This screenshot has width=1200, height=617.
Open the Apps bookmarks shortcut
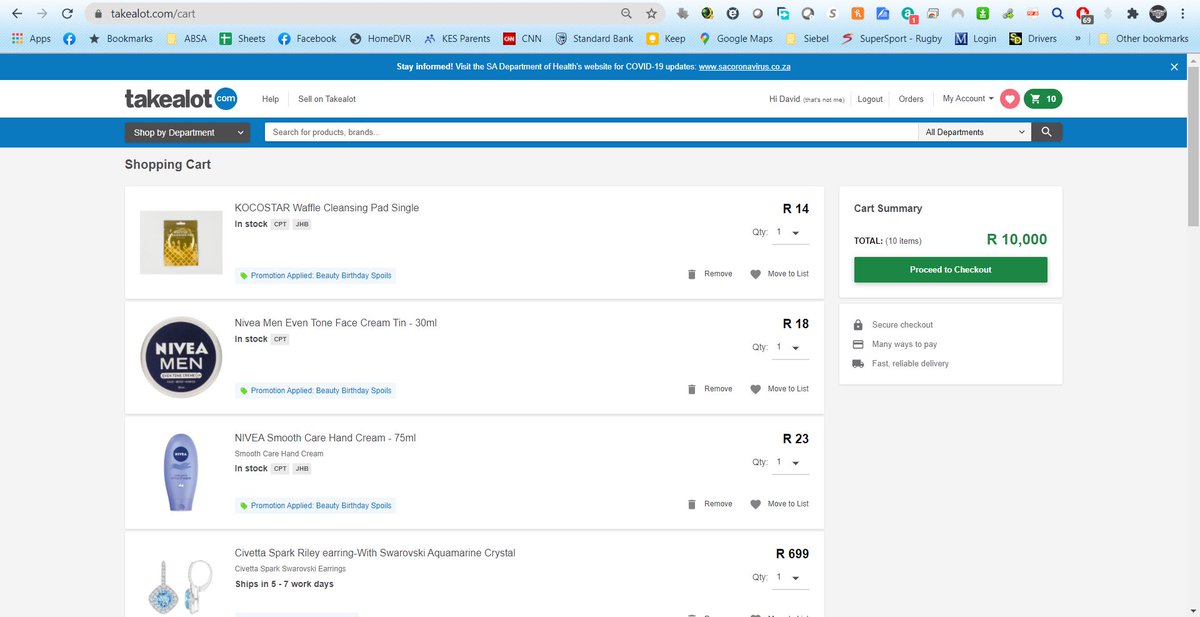coord(31,39)
